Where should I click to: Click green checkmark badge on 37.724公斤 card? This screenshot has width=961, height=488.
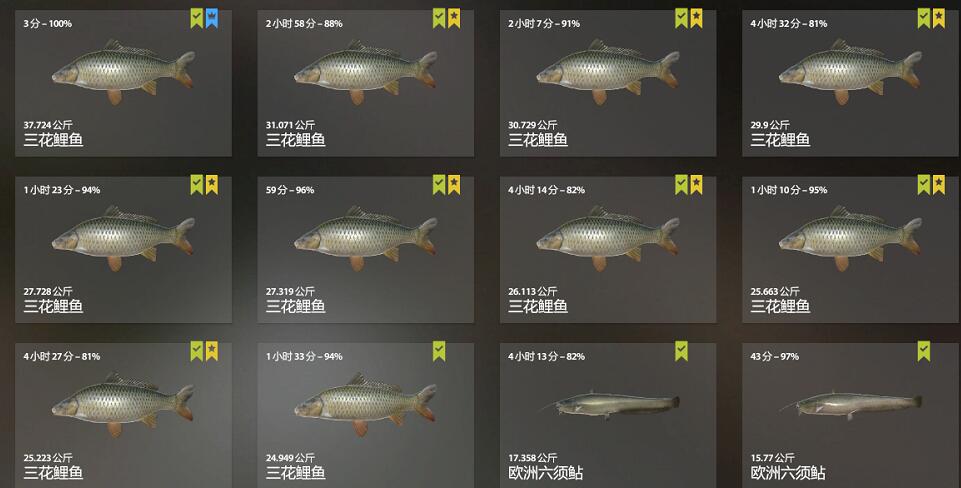(x=197, y=18)
